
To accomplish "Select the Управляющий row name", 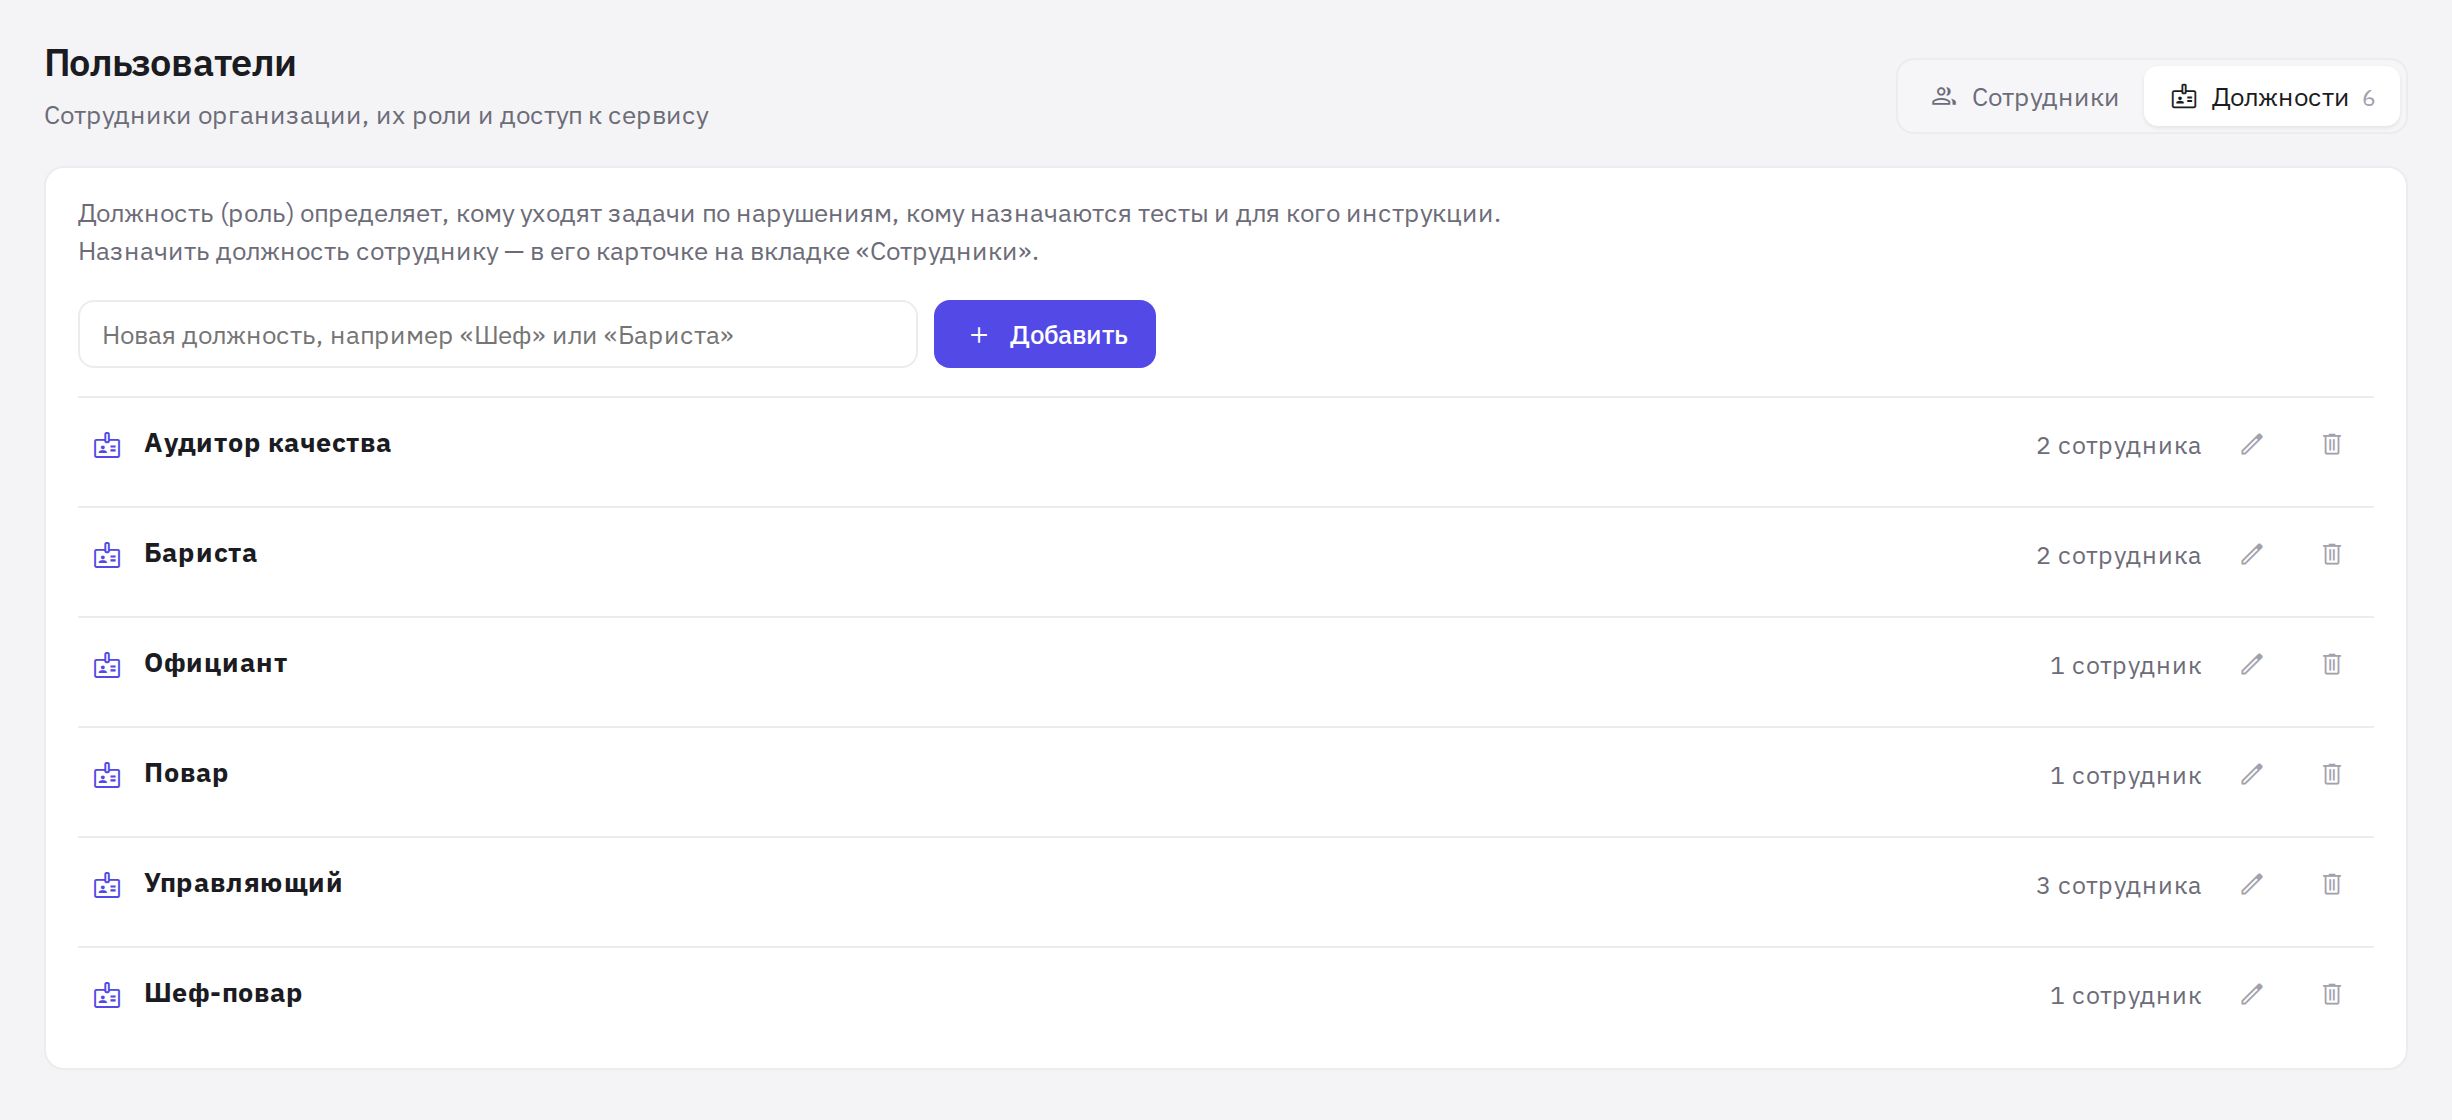I will coord(243,883).
